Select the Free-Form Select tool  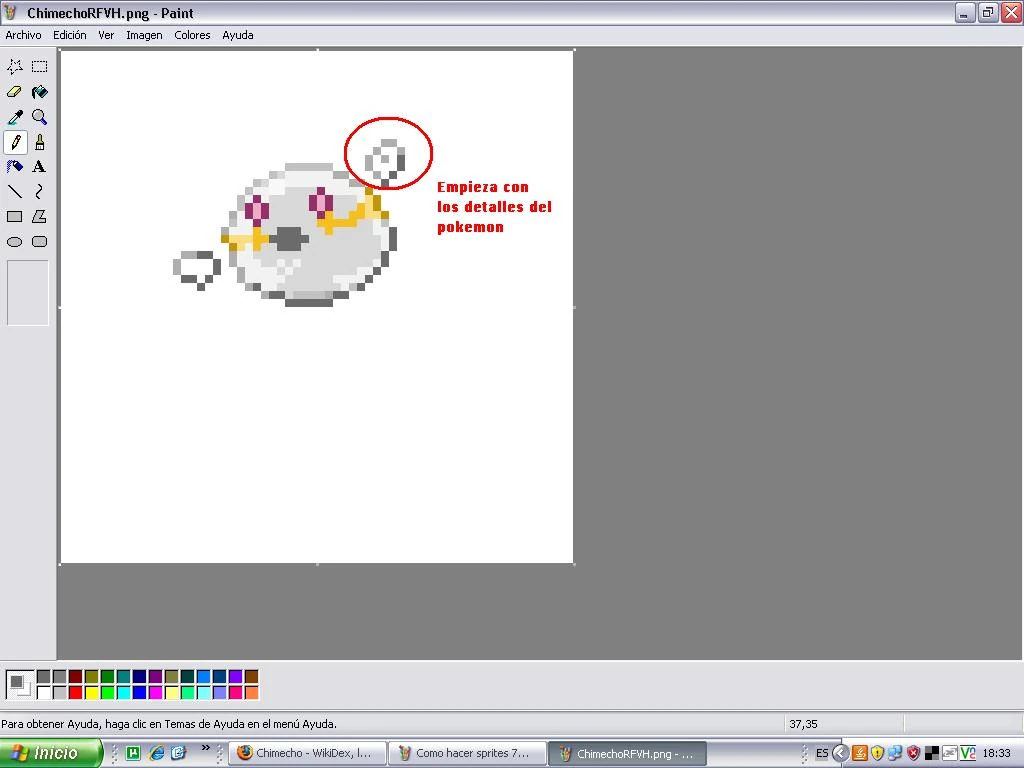(x=15, y=67)
